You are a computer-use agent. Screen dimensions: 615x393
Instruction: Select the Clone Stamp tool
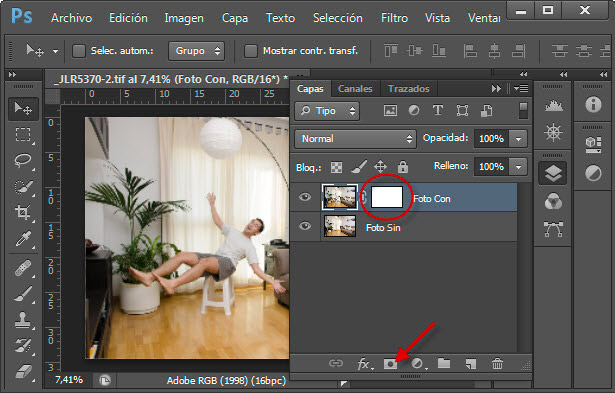pos(23,320)
